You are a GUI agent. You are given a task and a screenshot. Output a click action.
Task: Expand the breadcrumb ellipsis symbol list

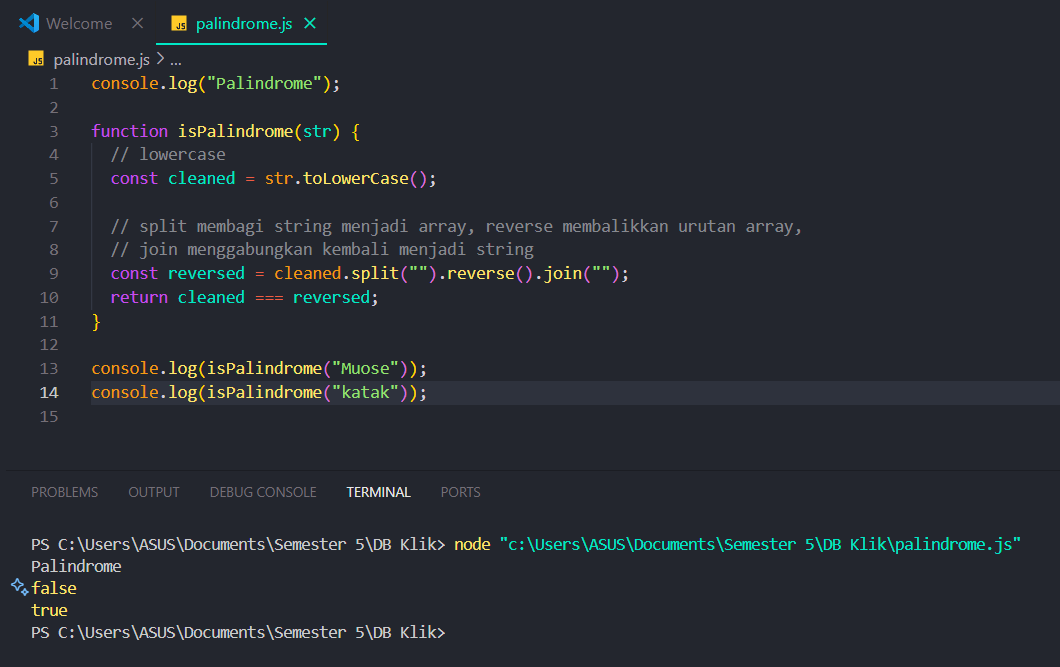pyautogui.click(x=176, y=59)
